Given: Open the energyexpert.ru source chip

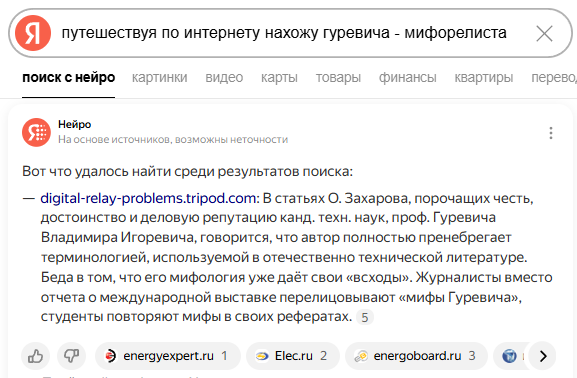Looking at the screenshot, I should [x=167, y=356].
